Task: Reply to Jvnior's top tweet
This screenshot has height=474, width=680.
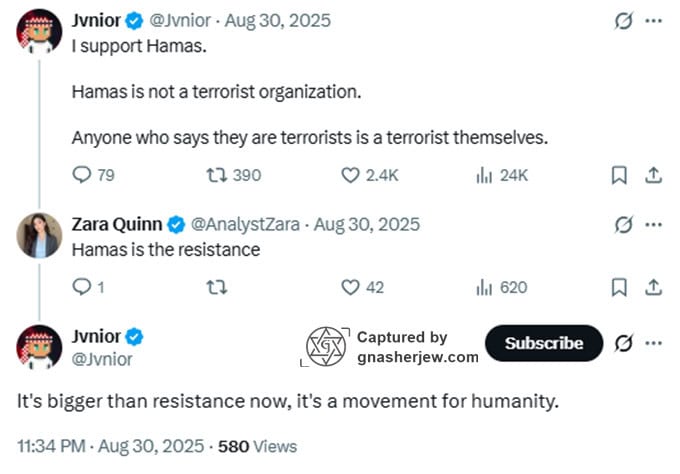Action: [83, 175]
